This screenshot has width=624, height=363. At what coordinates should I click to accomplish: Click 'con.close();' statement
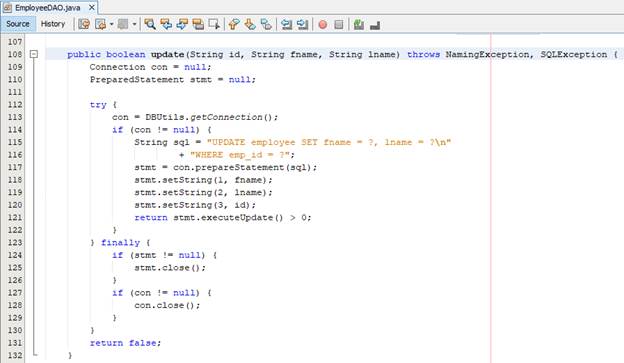click(167, 305)
